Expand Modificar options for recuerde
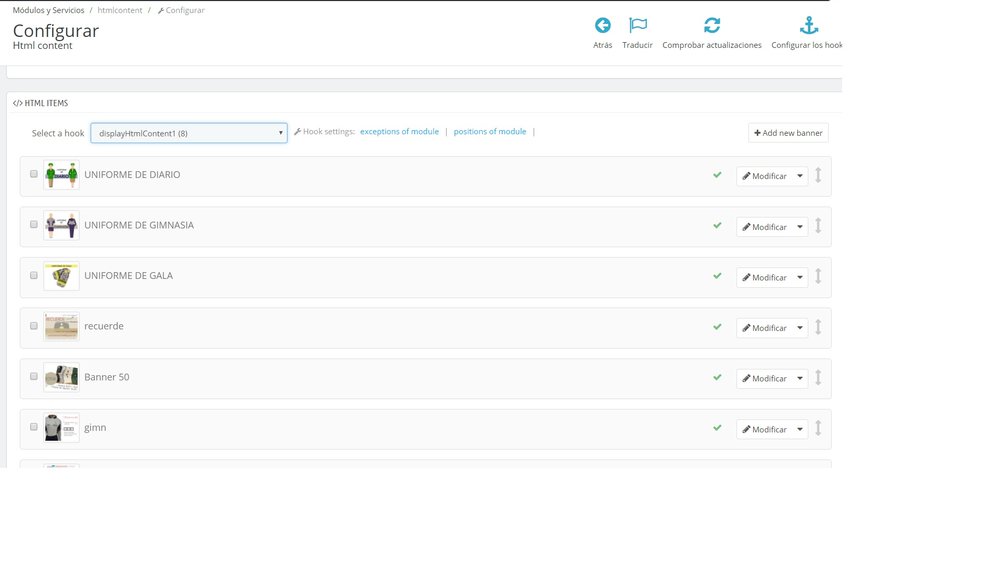Screen dimensions: 1000x562 click(800, 328)
